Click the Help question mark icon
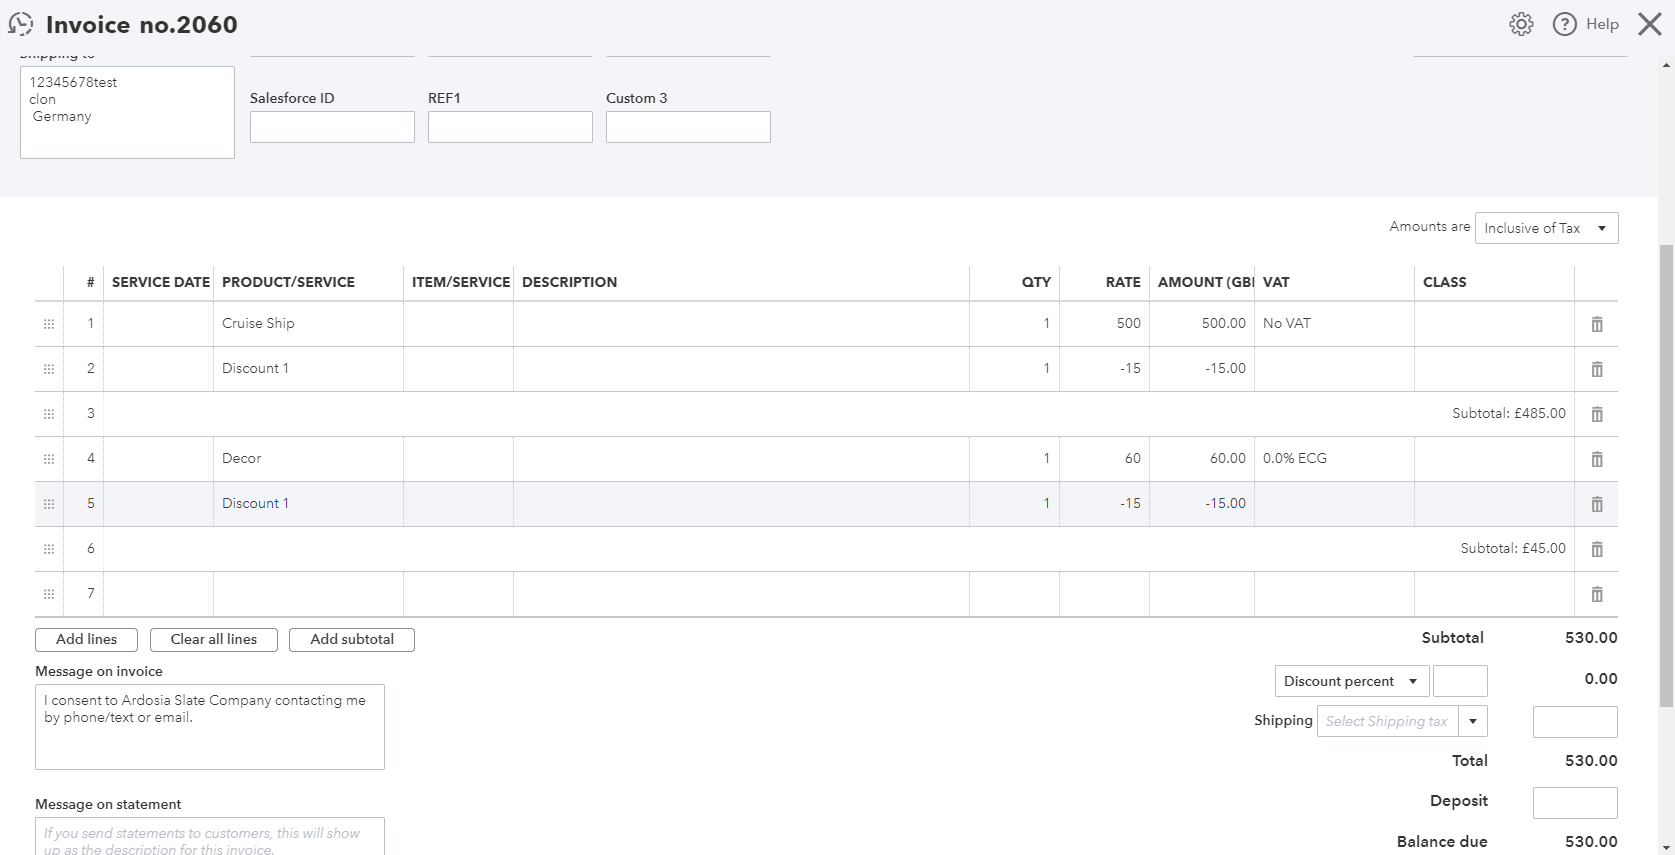This screenshot has width=1675, height=855. [x=1564, y=25]
